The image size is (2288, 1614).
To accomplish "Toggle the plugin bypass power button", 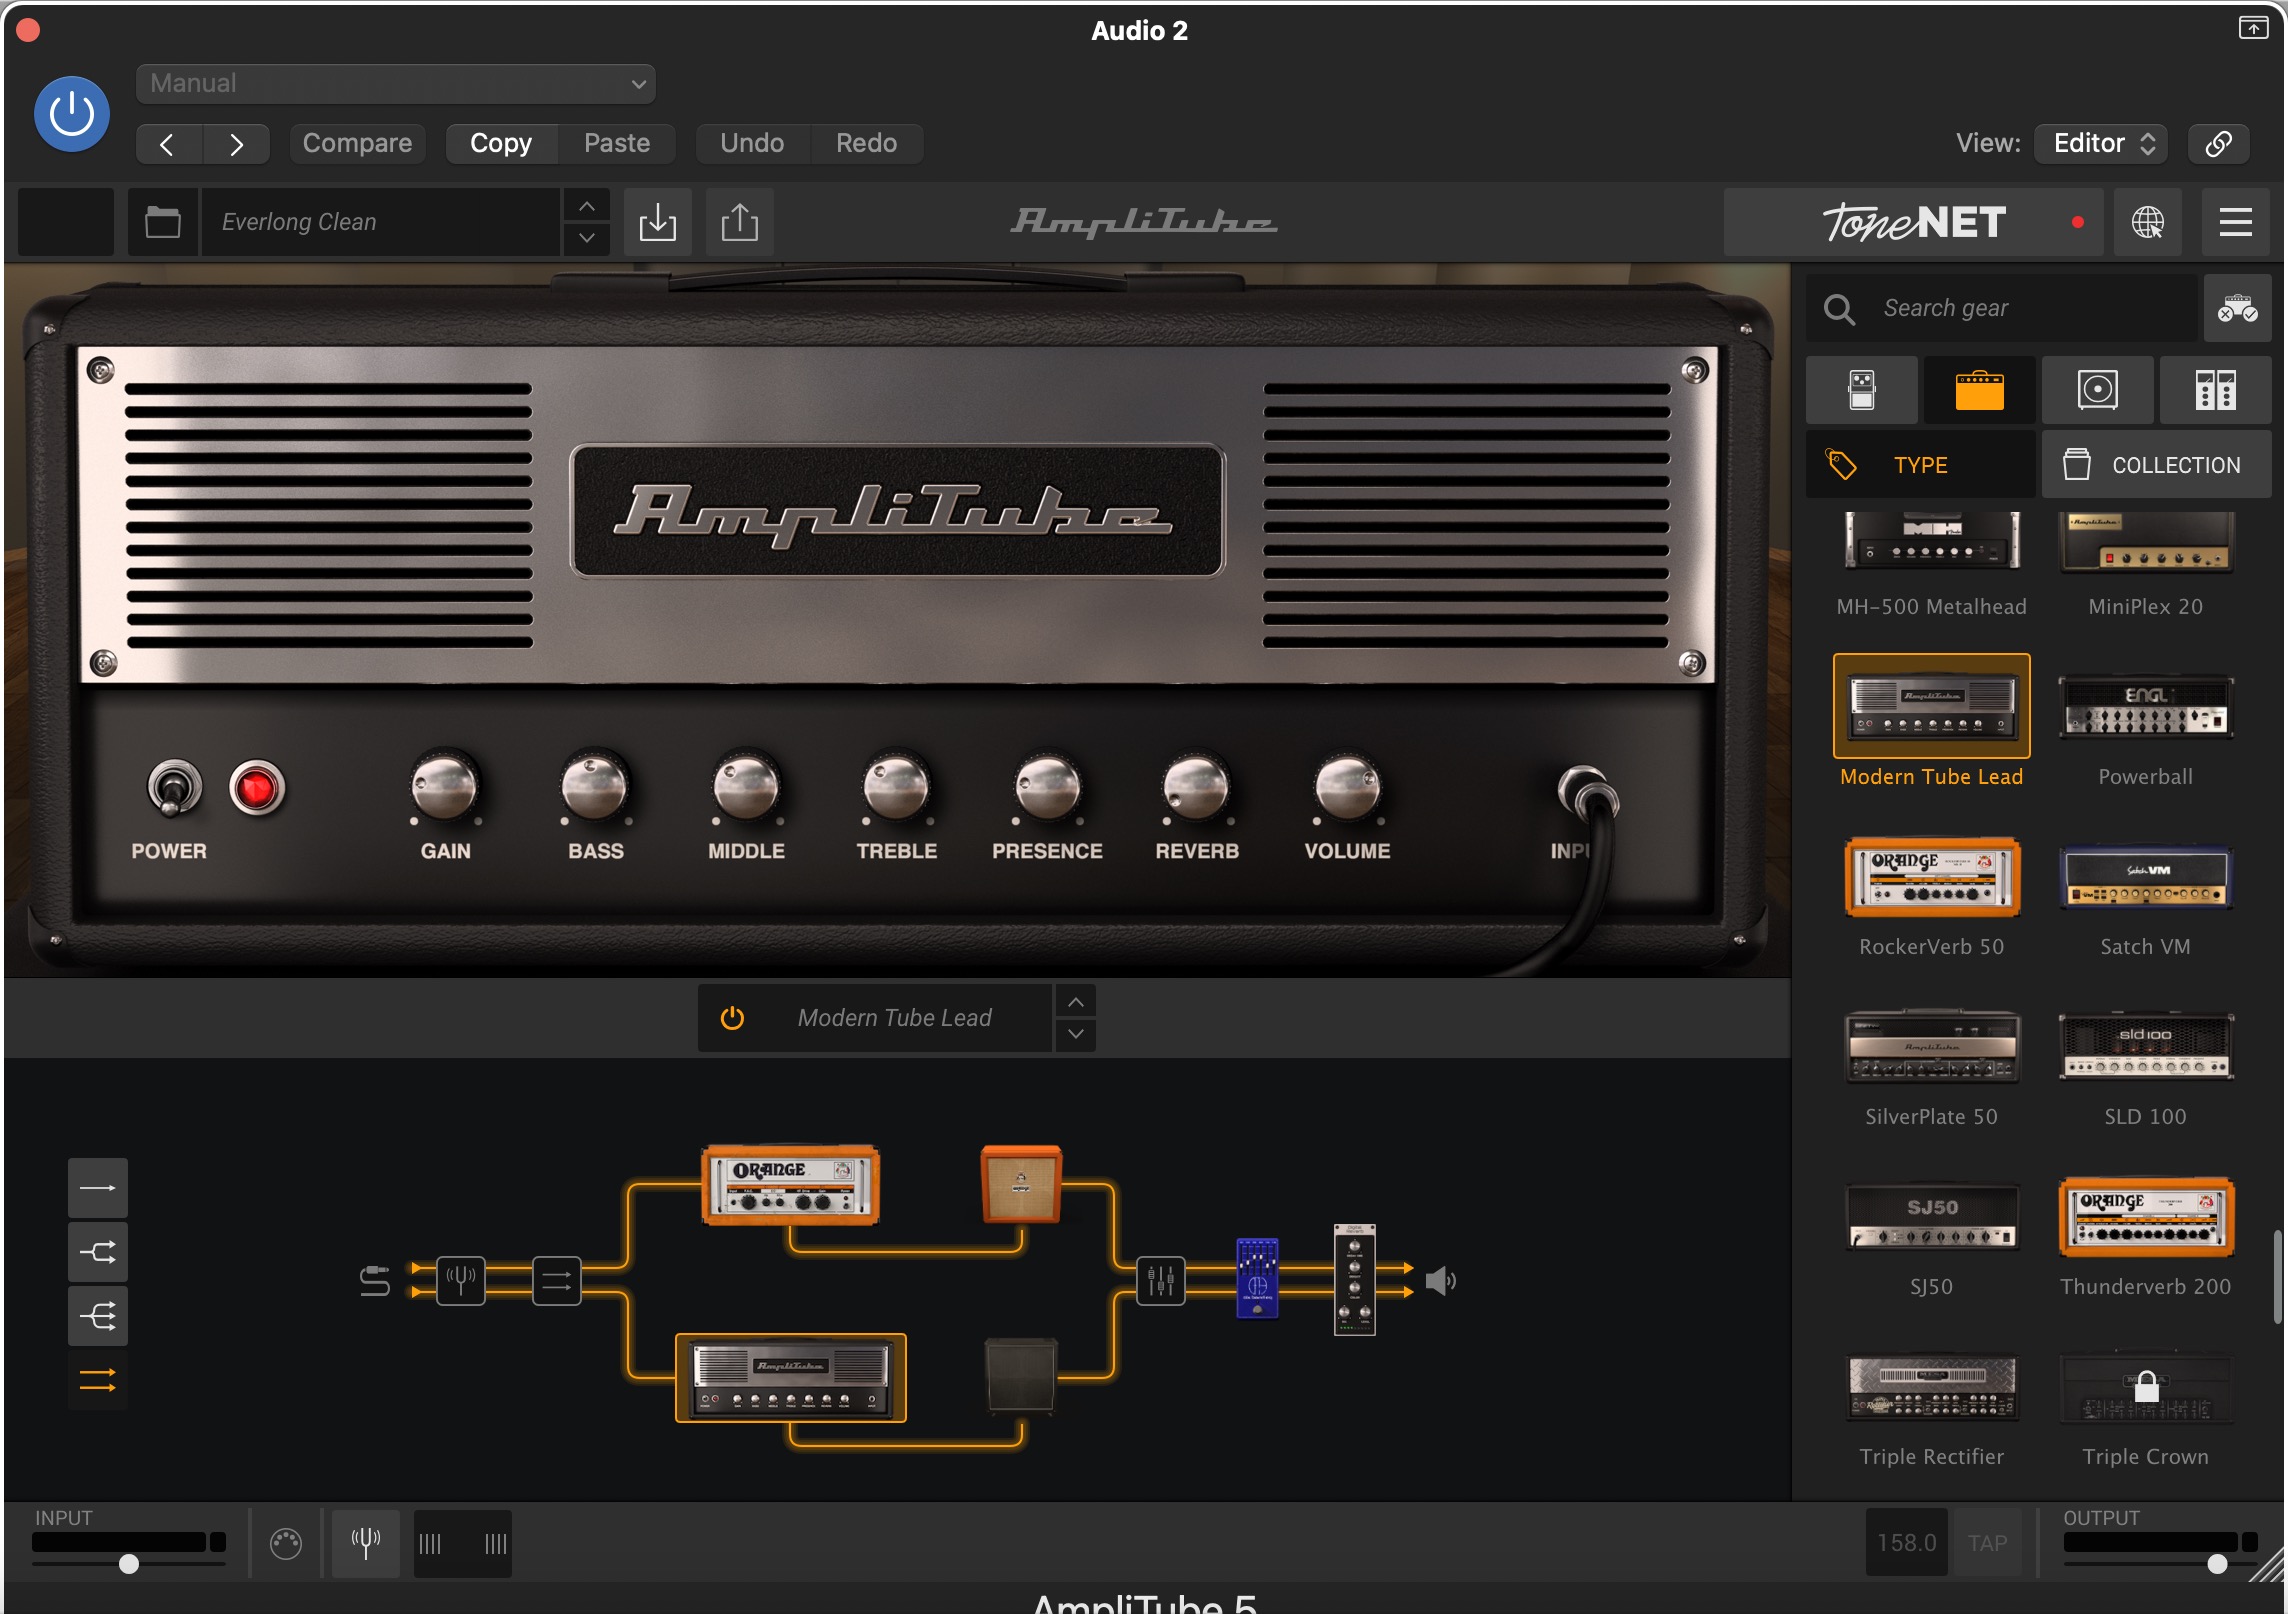I will pos(72,114).
